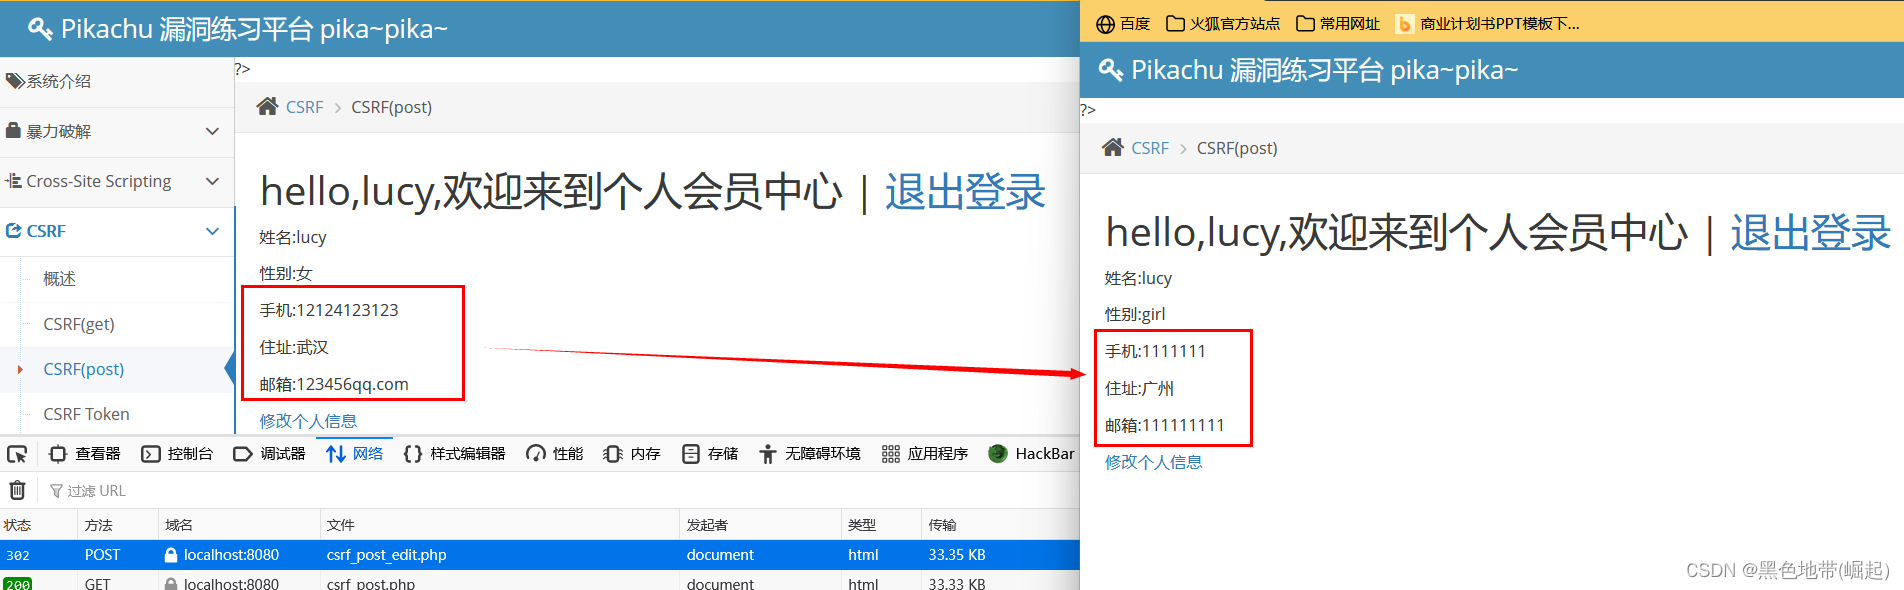Open the 百度 bookmark
1904x590 pixels.
pyautogui.click(x=1123, y=24)
